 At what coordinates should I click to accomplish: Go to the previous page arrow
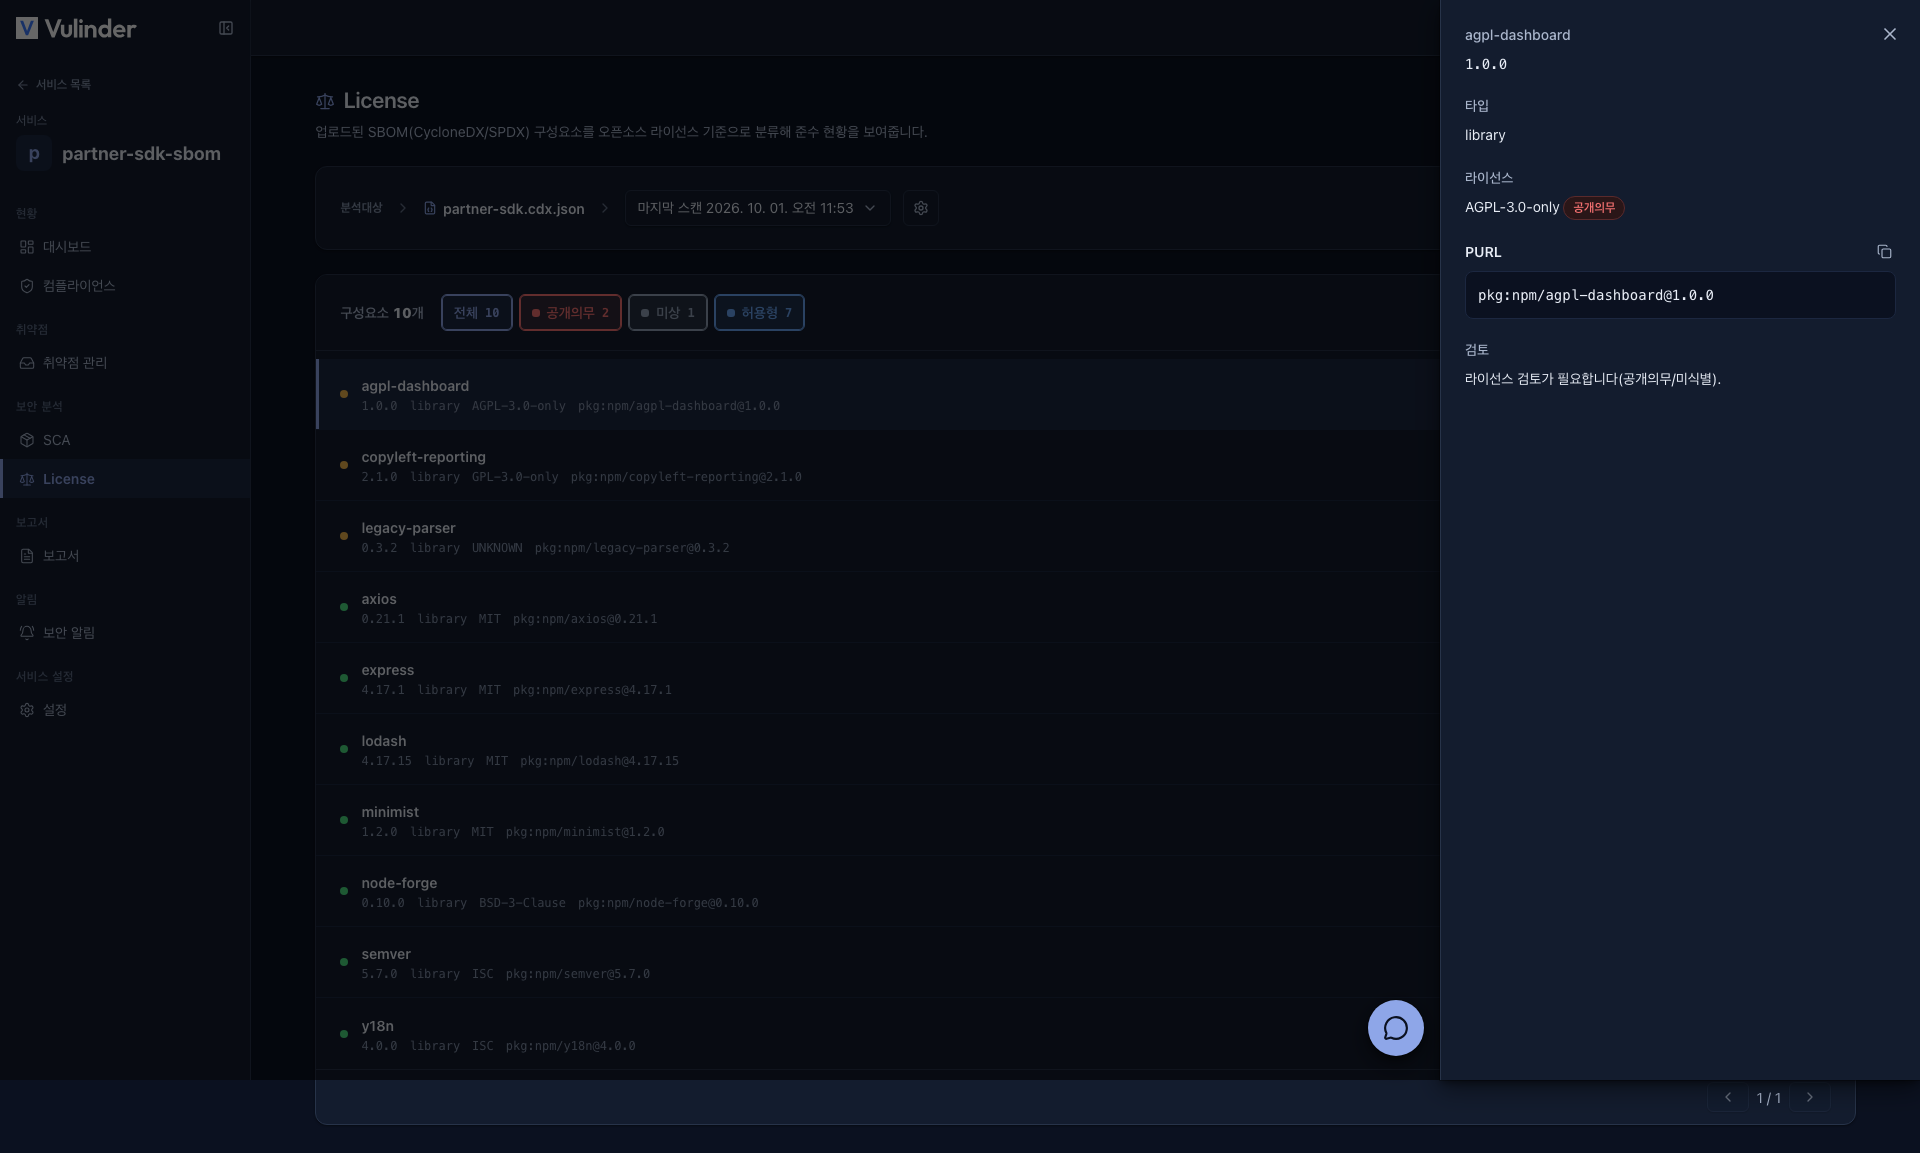1728,1097
